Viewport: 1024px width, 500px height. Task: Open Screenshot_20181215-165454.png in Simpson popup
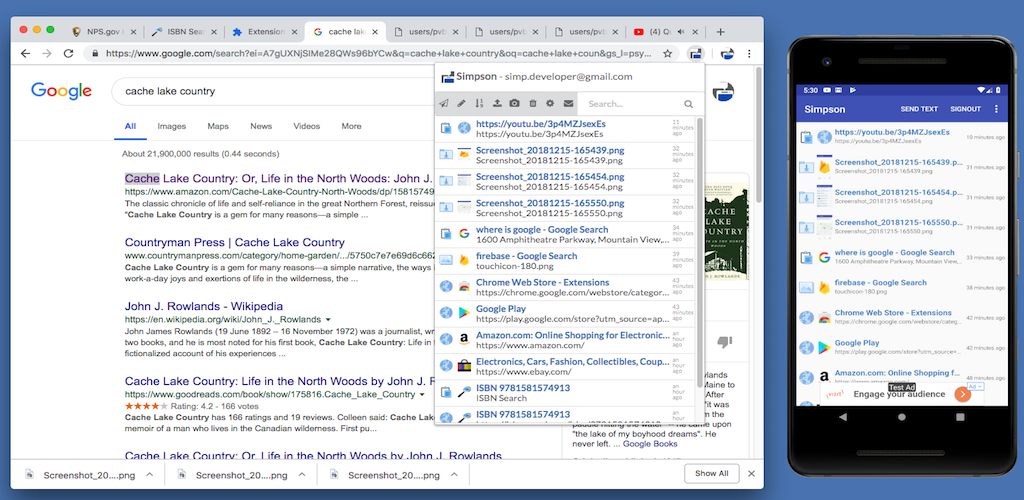550,176
